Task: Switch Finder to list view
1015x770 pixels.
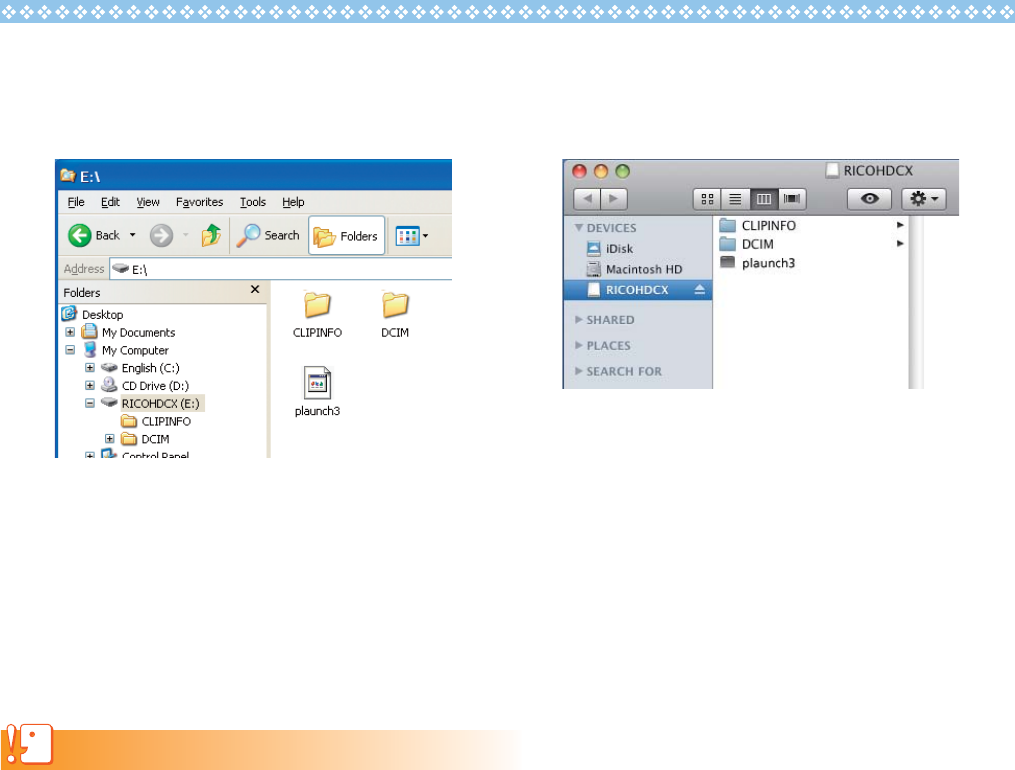Action: pos(735,199)
